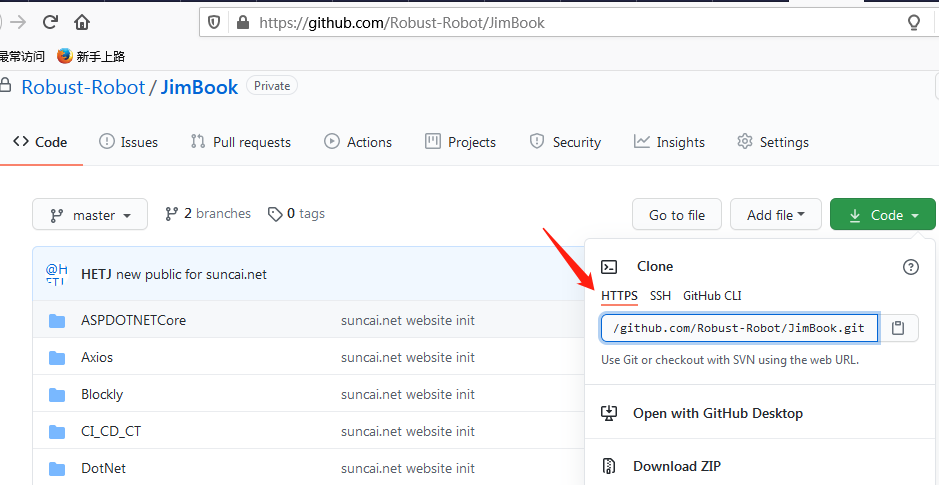The width and height of the screenshot is (939, 485).
Task: Open the Security tab
Action: pyautogui.click(x=565, y=142)
